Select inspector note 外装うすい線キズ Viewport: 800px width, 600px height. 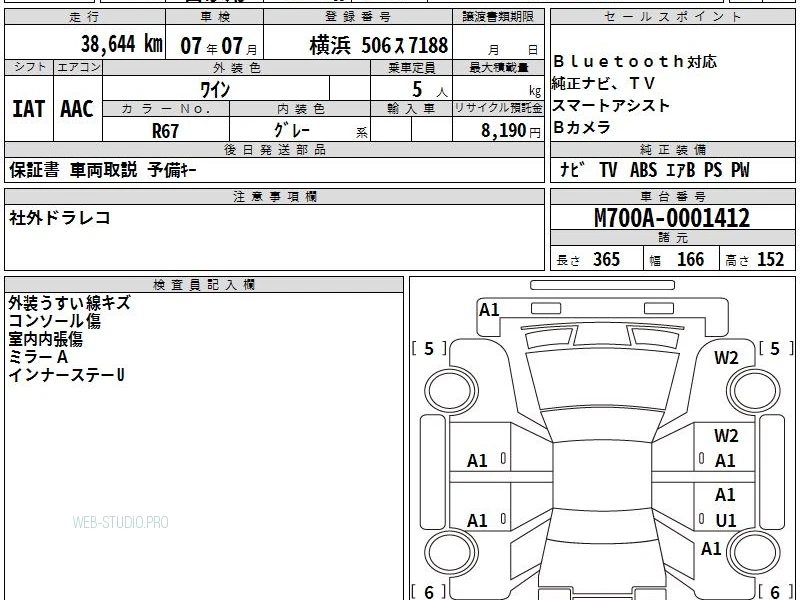tap(69, 303)
